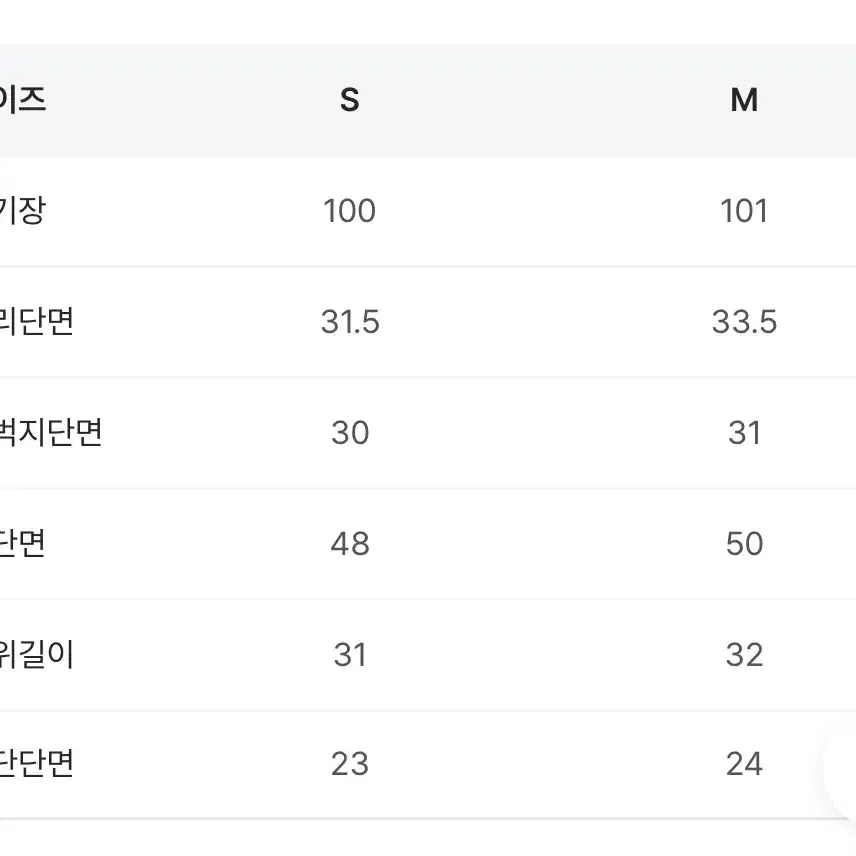Select the thigh value 31 under M

(x=744, y=433)
